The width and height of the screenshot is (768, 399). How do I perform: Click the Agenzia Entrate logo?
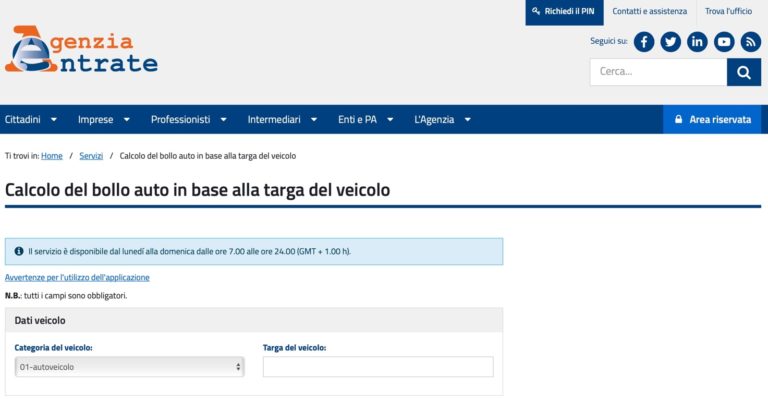81,49
